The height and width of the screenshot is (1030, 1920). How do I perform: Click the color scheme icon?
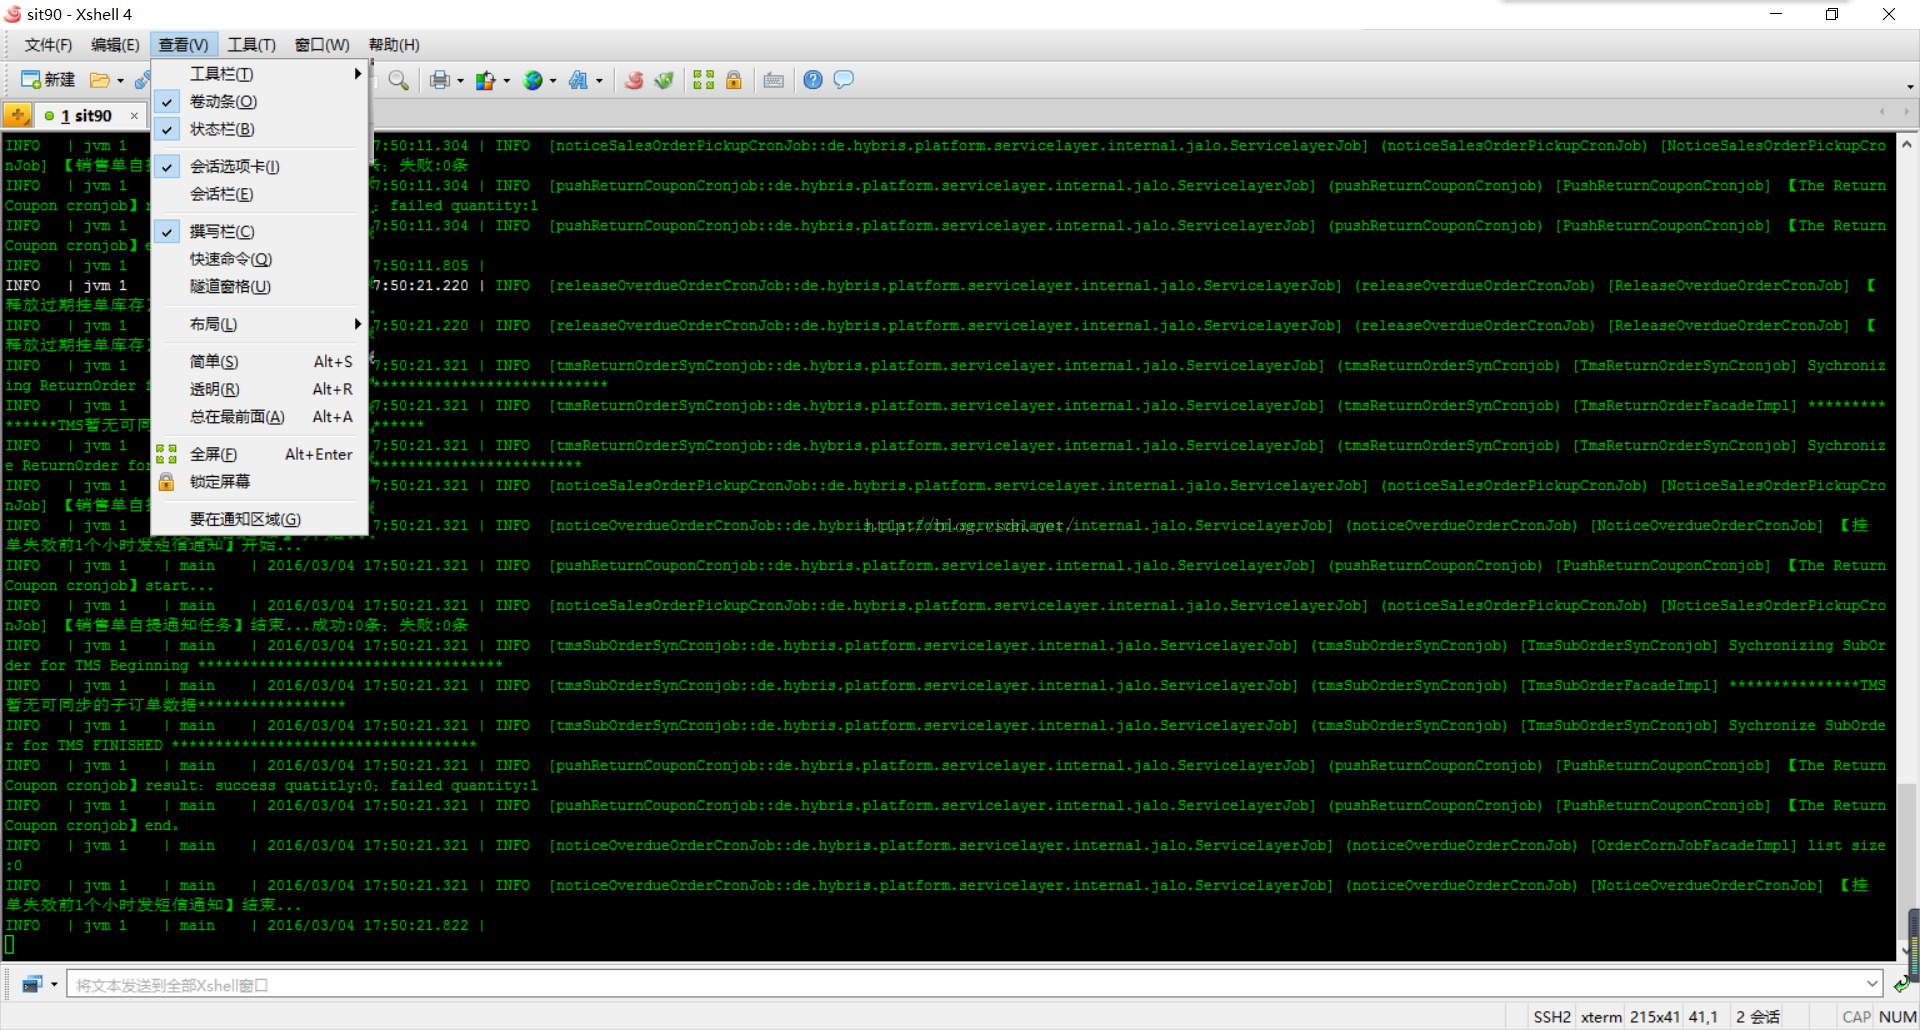[486, 80]
